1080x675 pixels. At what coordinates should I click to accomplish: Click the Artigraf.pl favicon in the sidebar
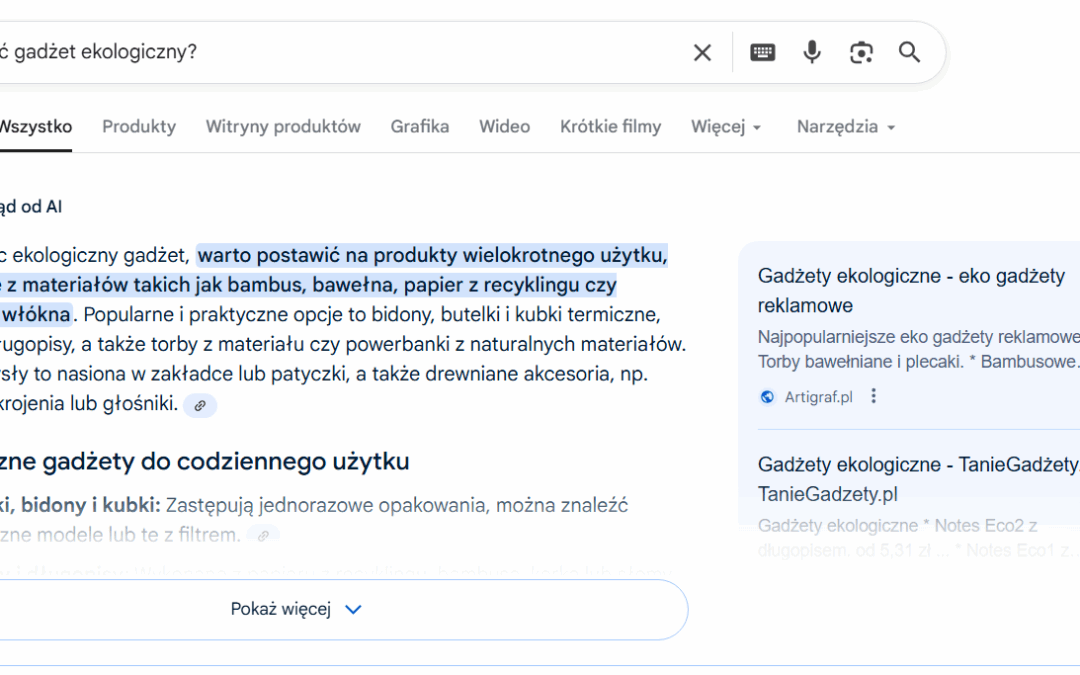tap(765, 396)
